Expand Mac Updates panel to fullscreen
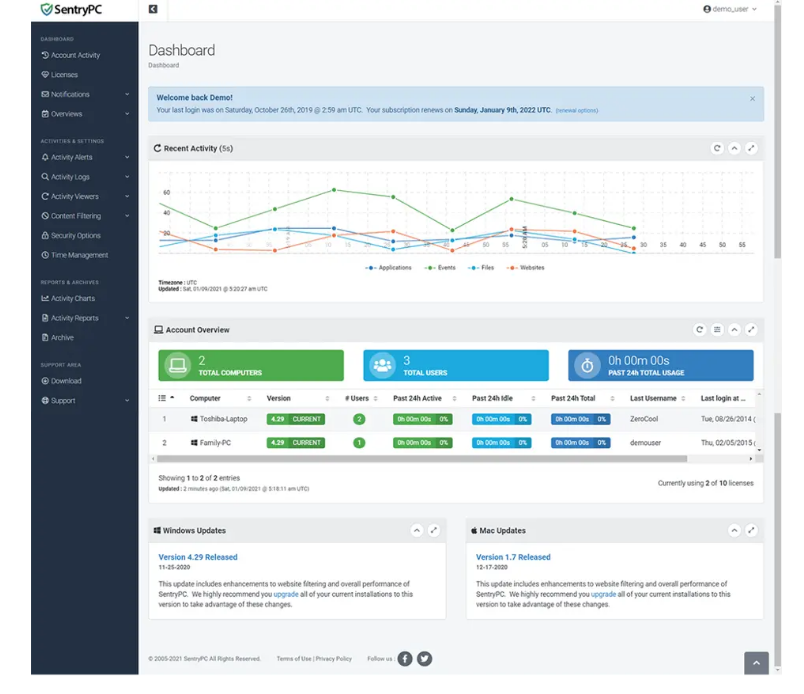The width and height of the screenshot is (804, 694). click(751, 530)
